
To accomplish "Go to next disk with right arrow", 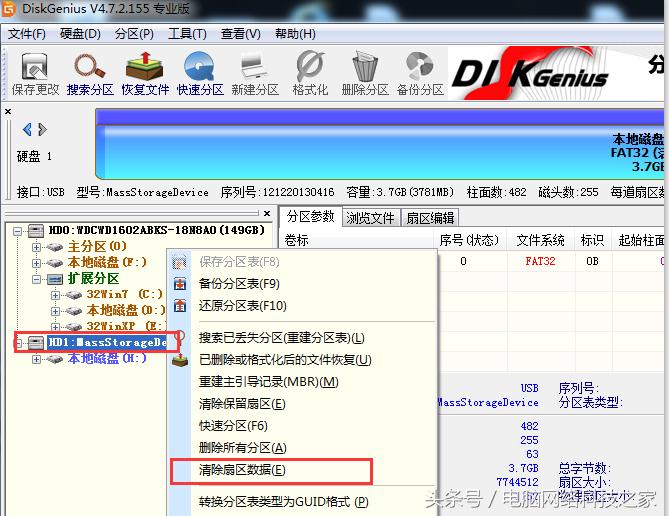I will [42, 129].
